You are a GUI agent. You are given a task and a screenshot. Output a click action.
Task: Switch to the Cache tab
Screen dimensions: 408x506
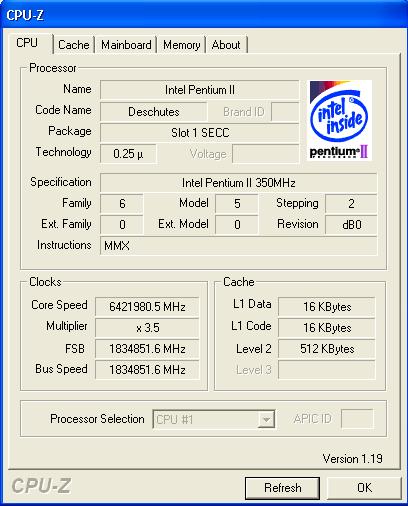(74, 45)
